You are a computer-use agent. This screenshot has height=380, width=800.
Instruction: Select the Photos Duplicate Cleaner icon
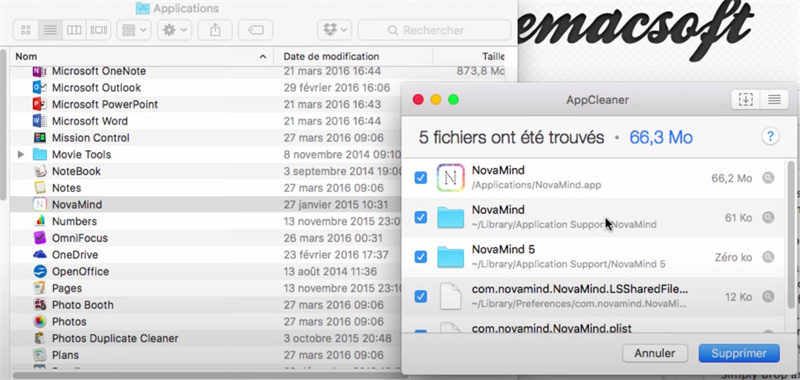point(39,338)
